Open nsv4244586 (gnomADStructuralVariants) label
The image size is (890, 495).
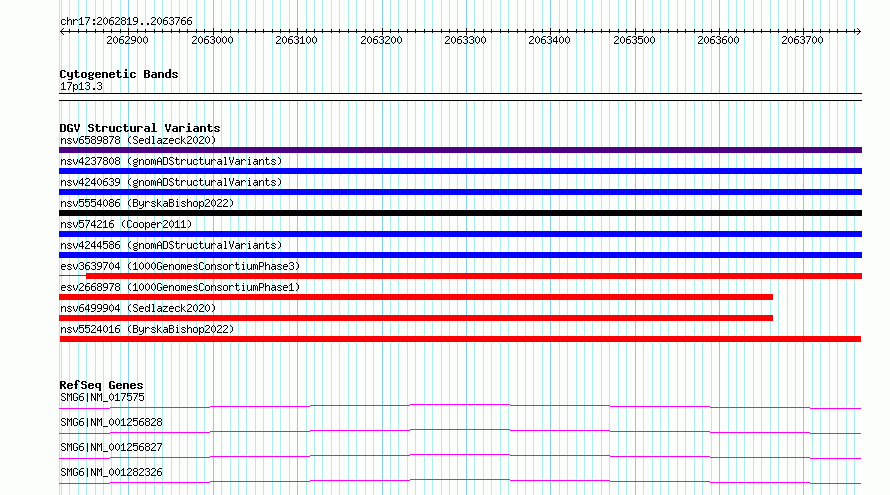171,245
